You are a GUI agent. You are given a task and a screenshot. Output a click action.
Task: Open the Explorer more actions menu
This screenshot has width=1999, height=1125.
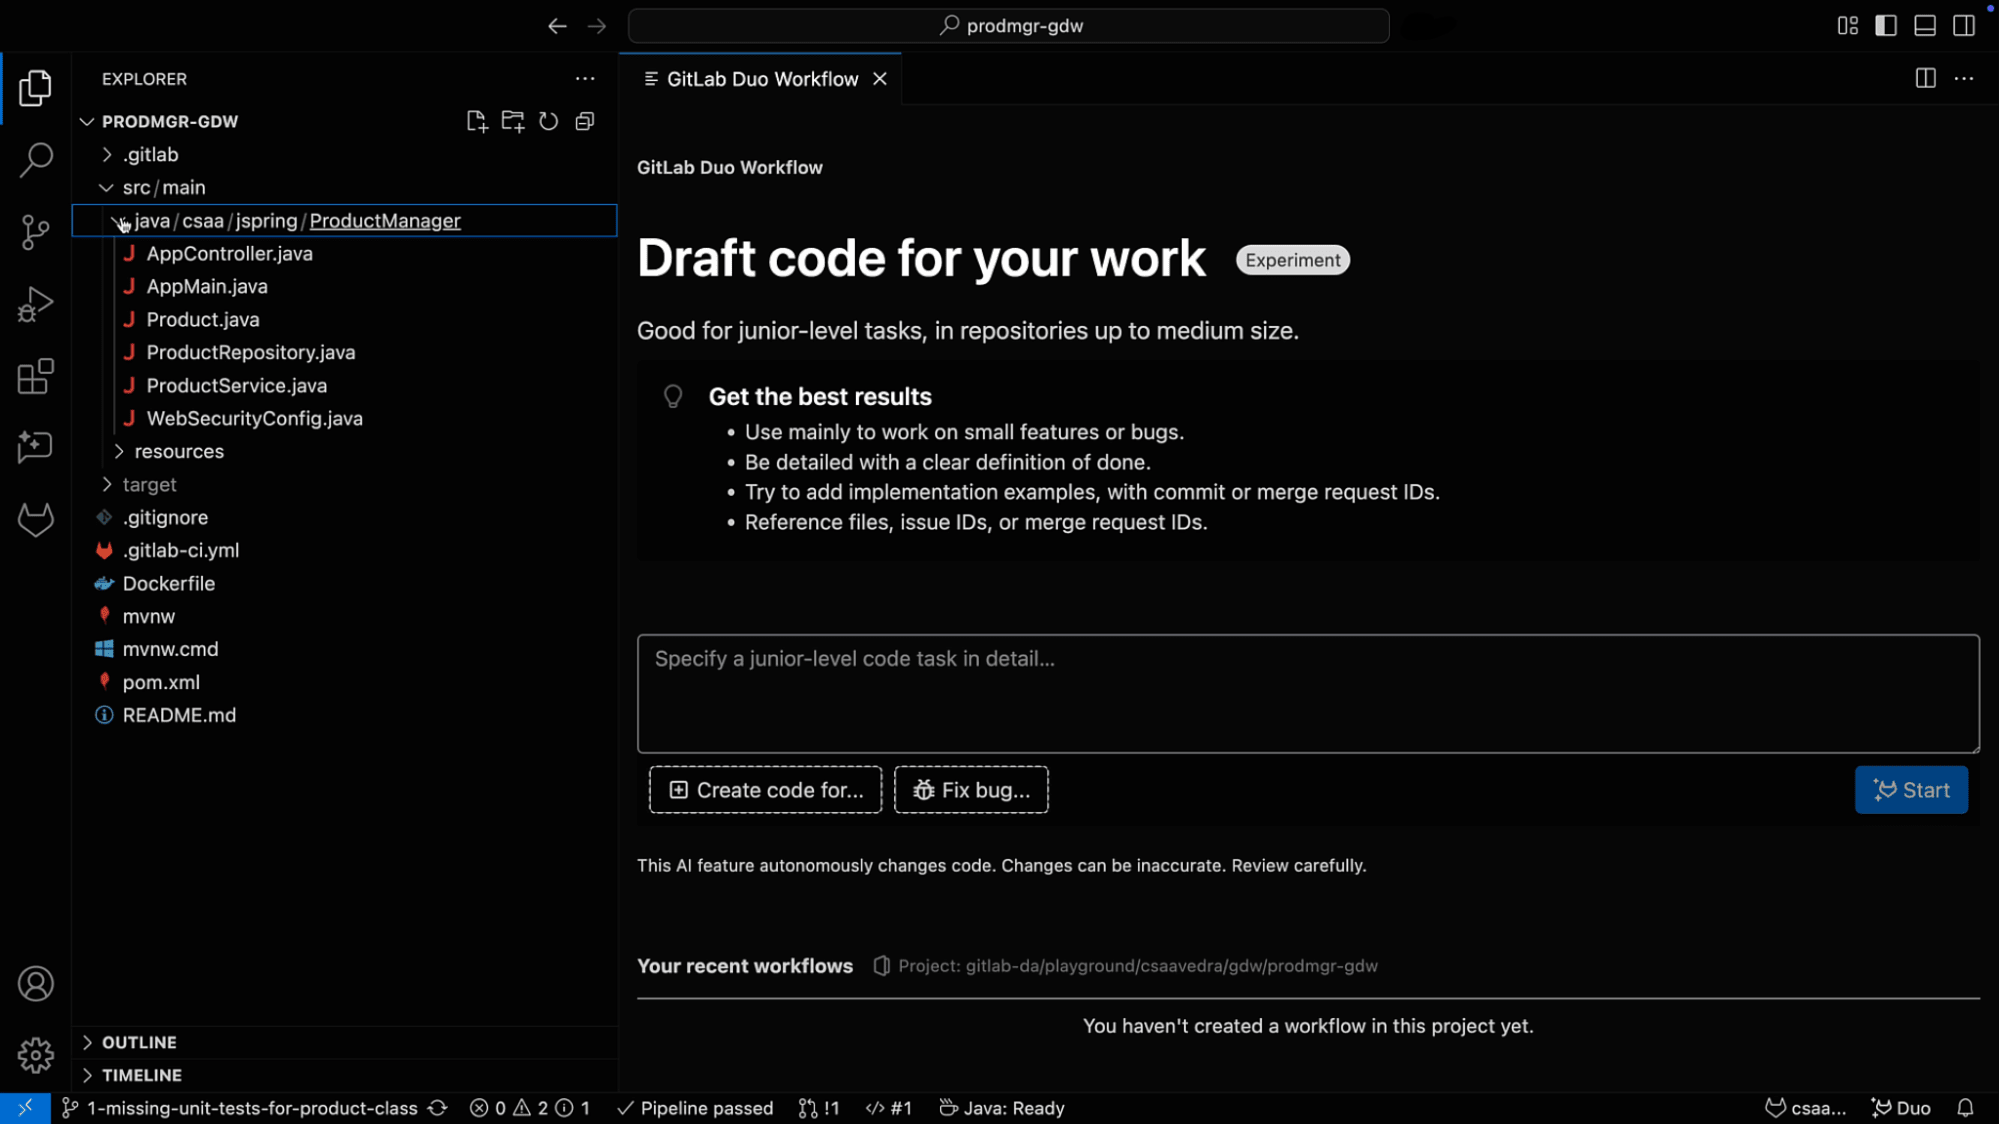coord(585,79)
